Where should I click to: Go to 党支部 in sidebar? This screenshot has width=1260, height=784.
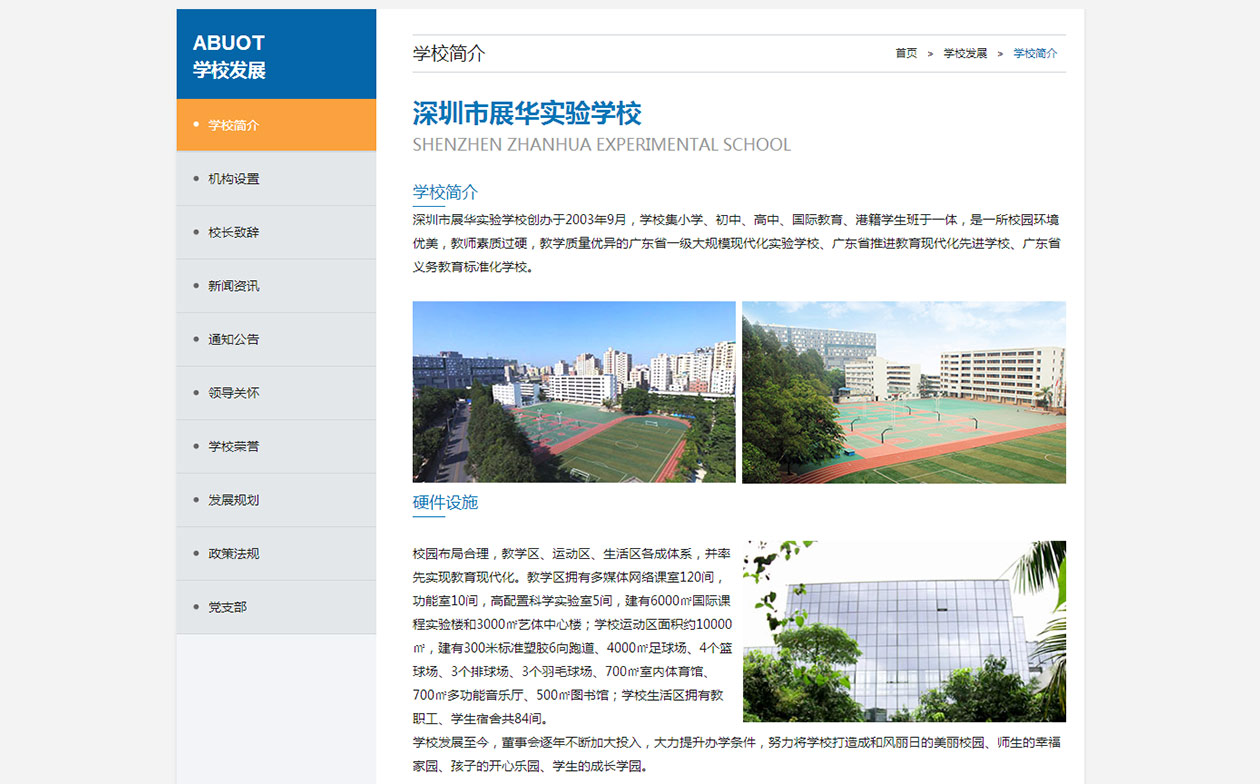click(276, 607)
